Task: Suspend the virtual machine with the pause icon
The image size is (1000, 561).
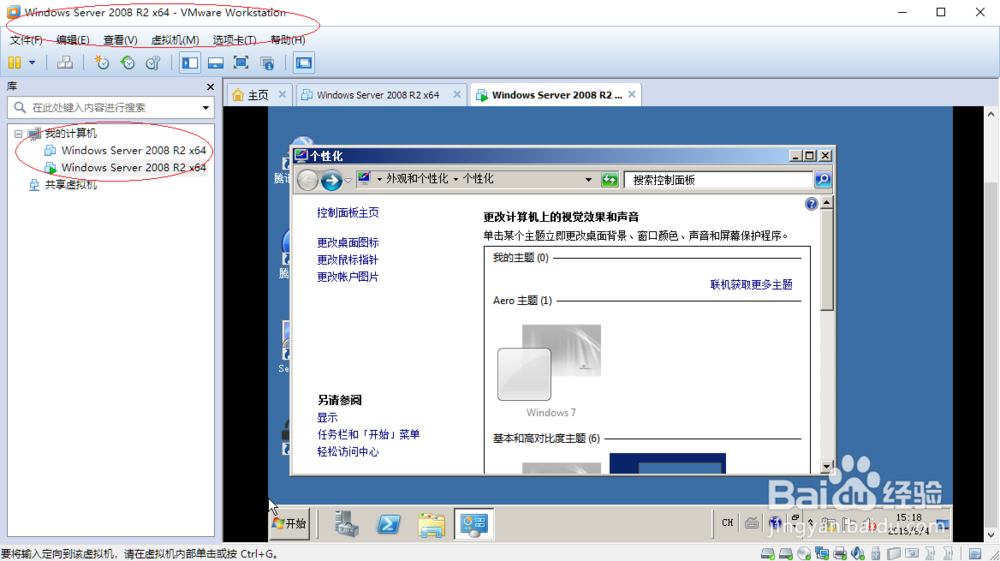Action: point(14,62)
